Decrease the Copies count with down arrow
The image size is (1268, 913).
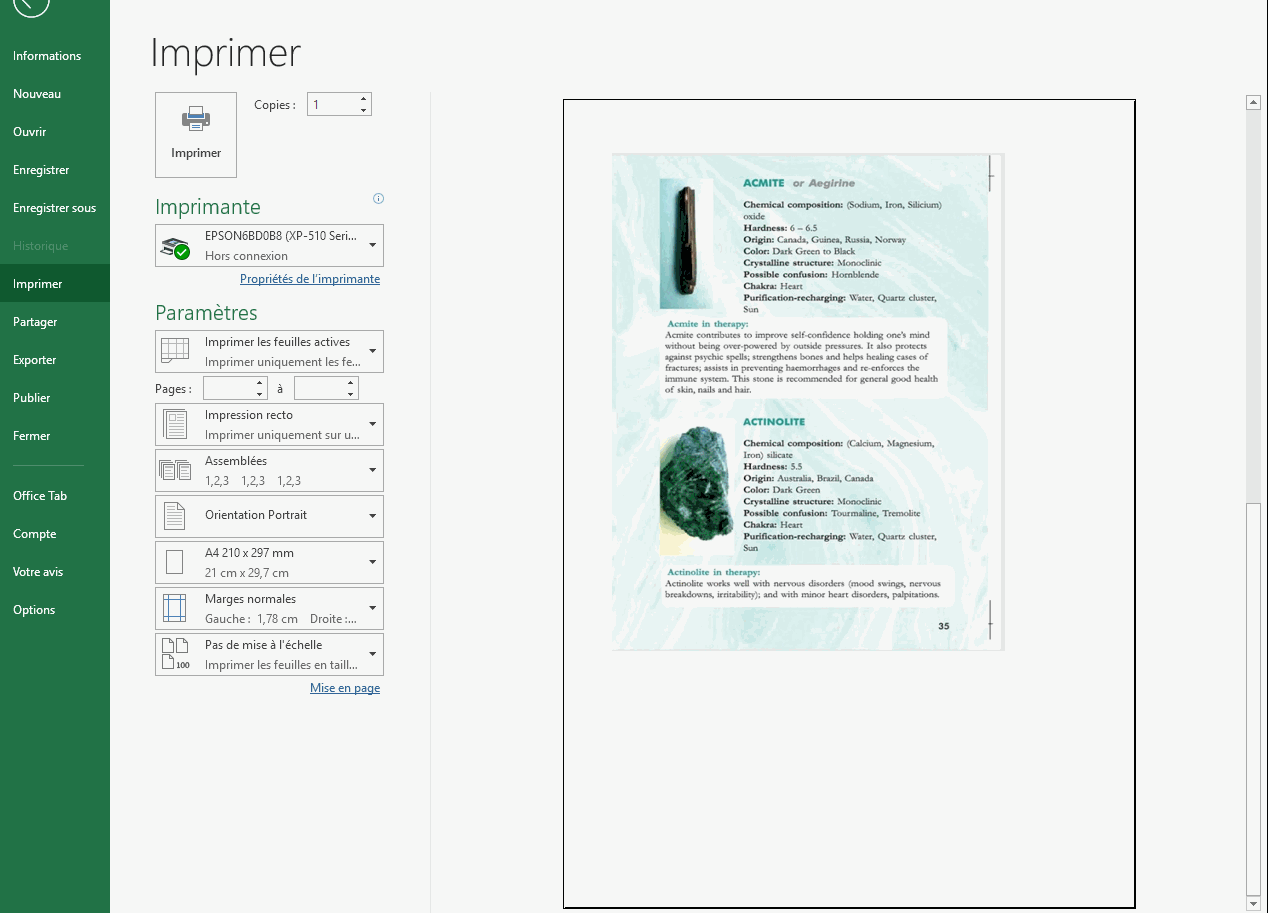tap(363, 110)
